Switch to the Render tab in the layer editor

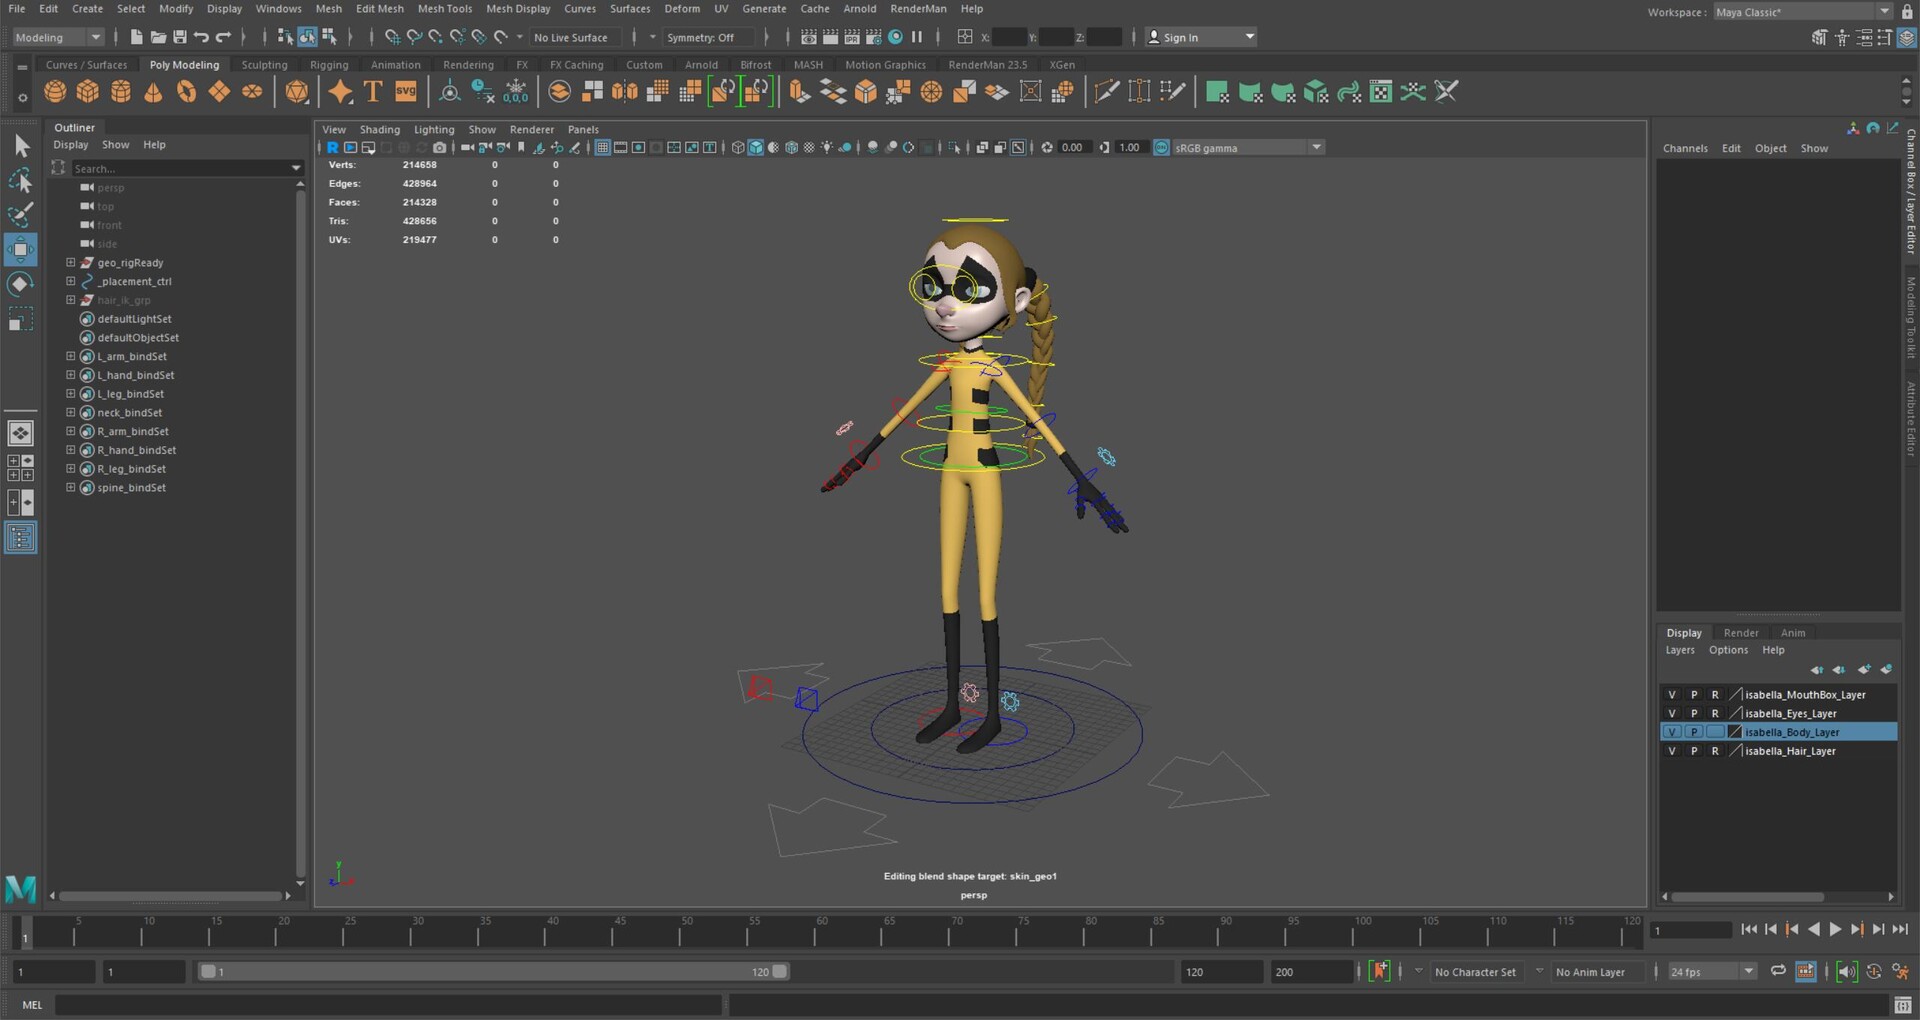click(1740, 632)
